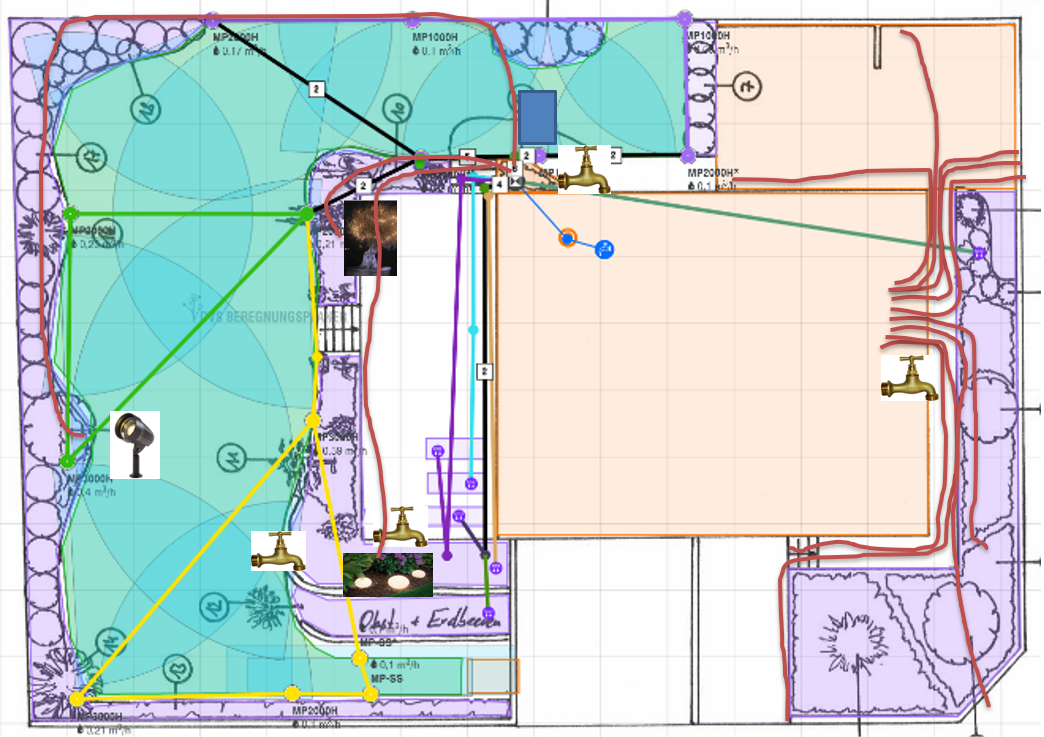Click the pipe label numbered 6
This screenshot has height=737, width=1044.
point(515,168)
